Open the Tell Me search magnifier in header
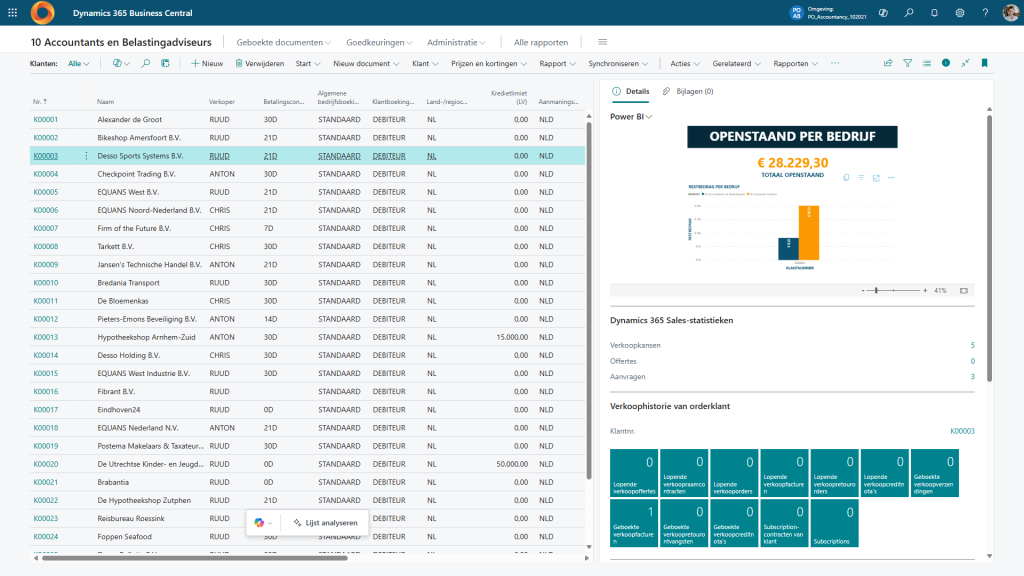This screenshot has width=1024, height=576. click(x=908, y=12)
